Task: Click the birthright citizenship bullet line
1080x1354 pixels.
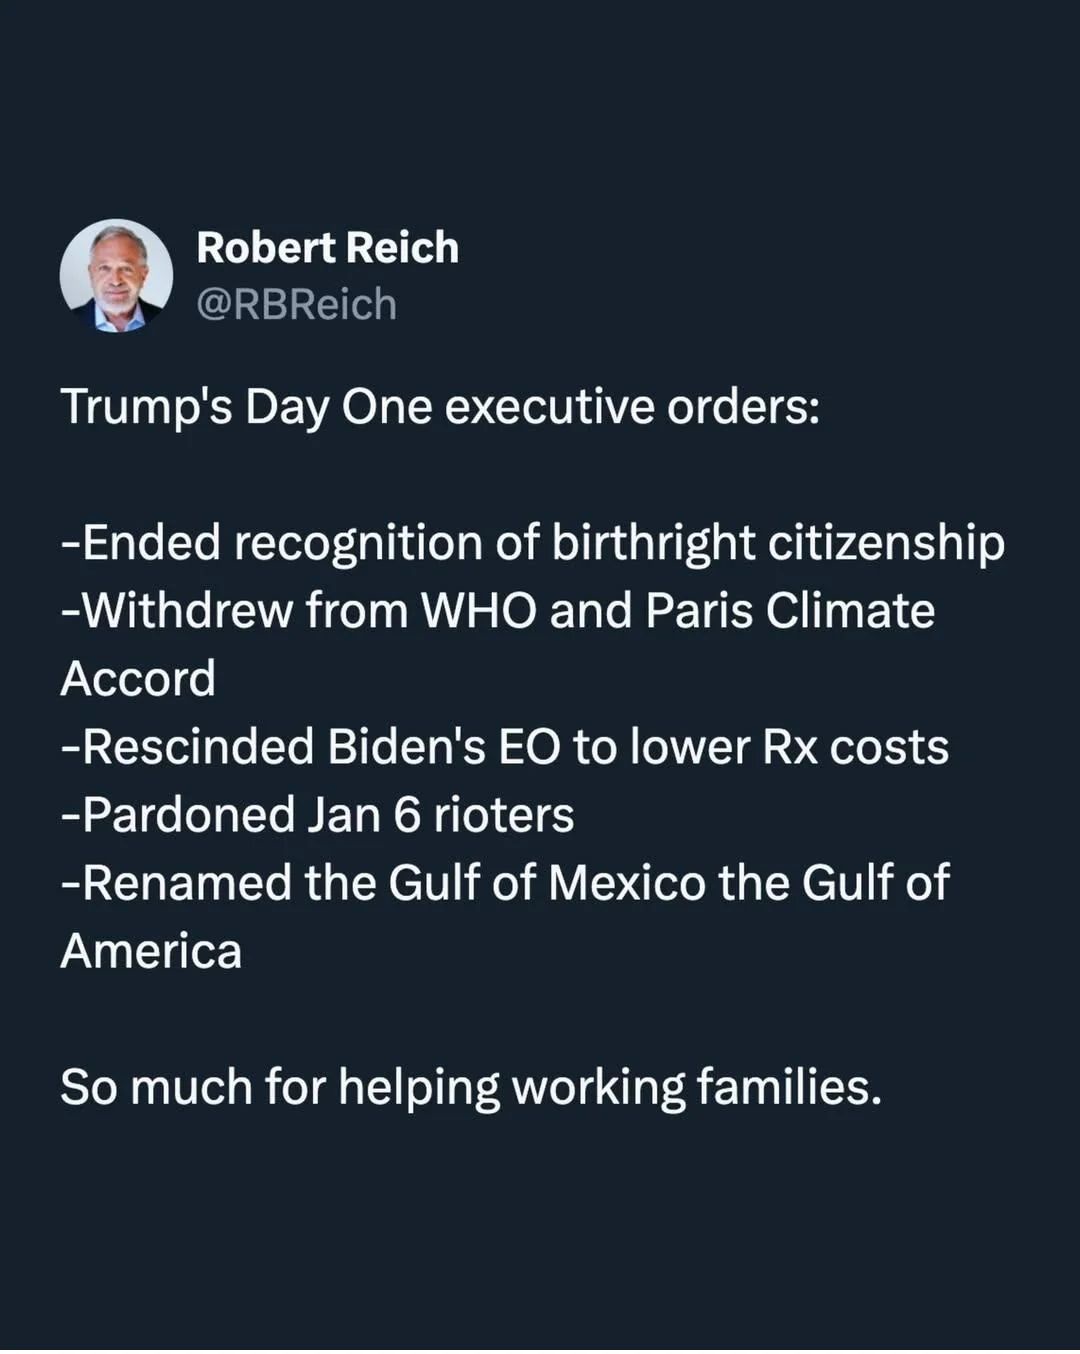Action: tap(533, 544)
